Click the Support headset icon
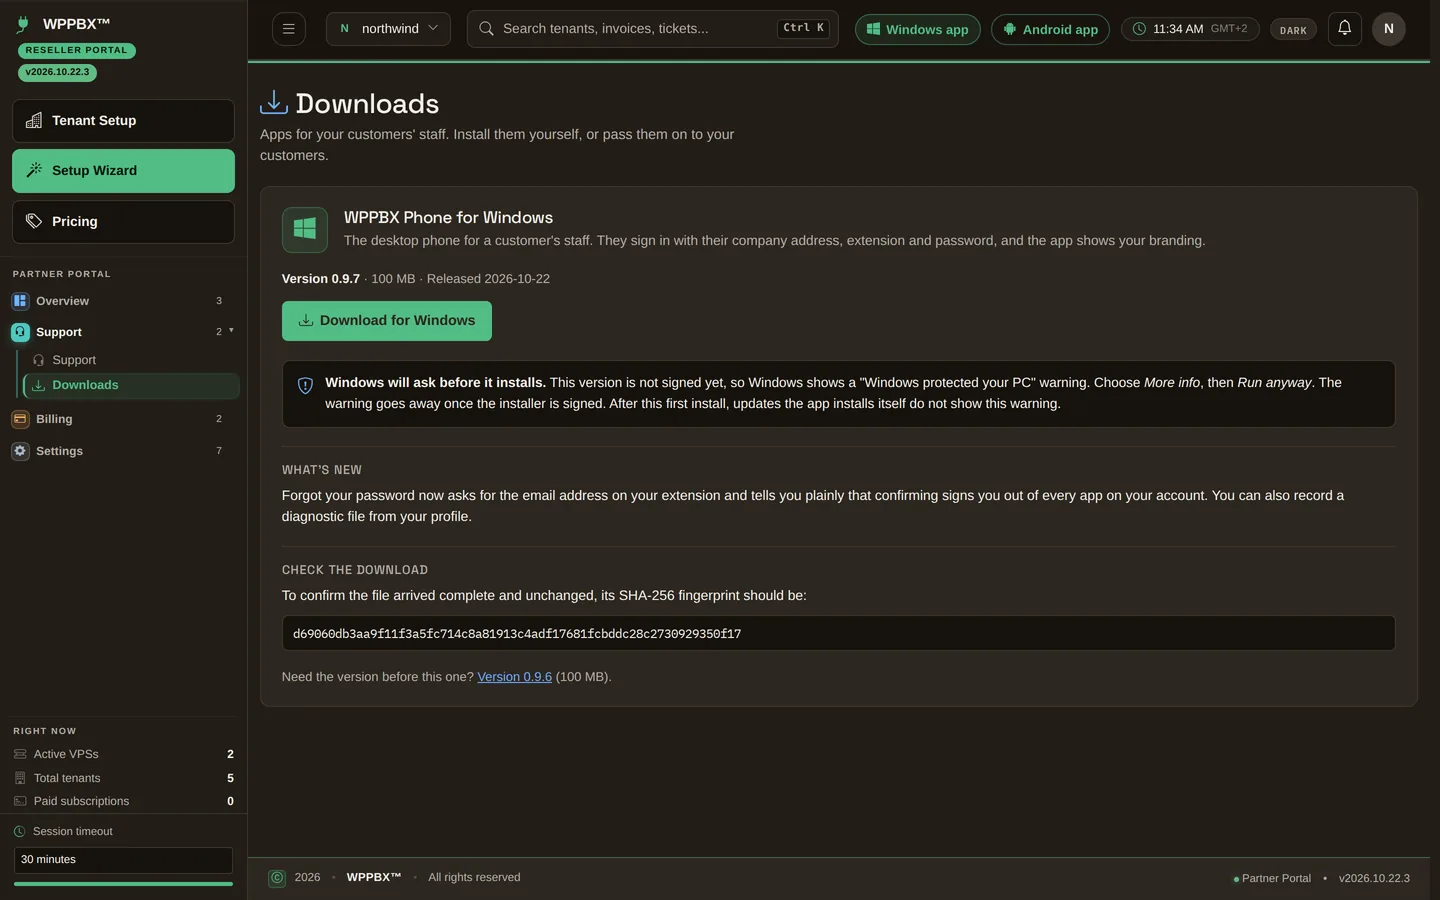Screen dimensions: 1440x900 click(x=20, y=332)
